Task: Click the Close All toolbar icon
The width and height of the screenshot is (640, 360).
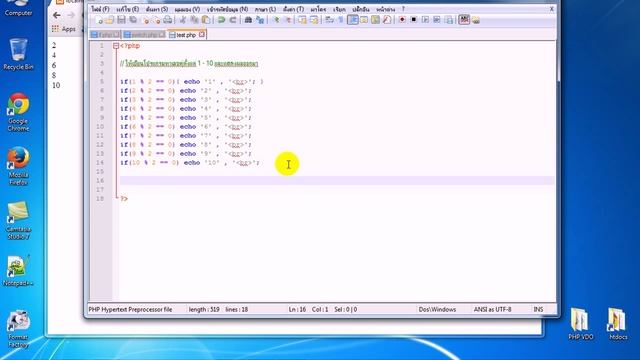Action: (156, 20)
